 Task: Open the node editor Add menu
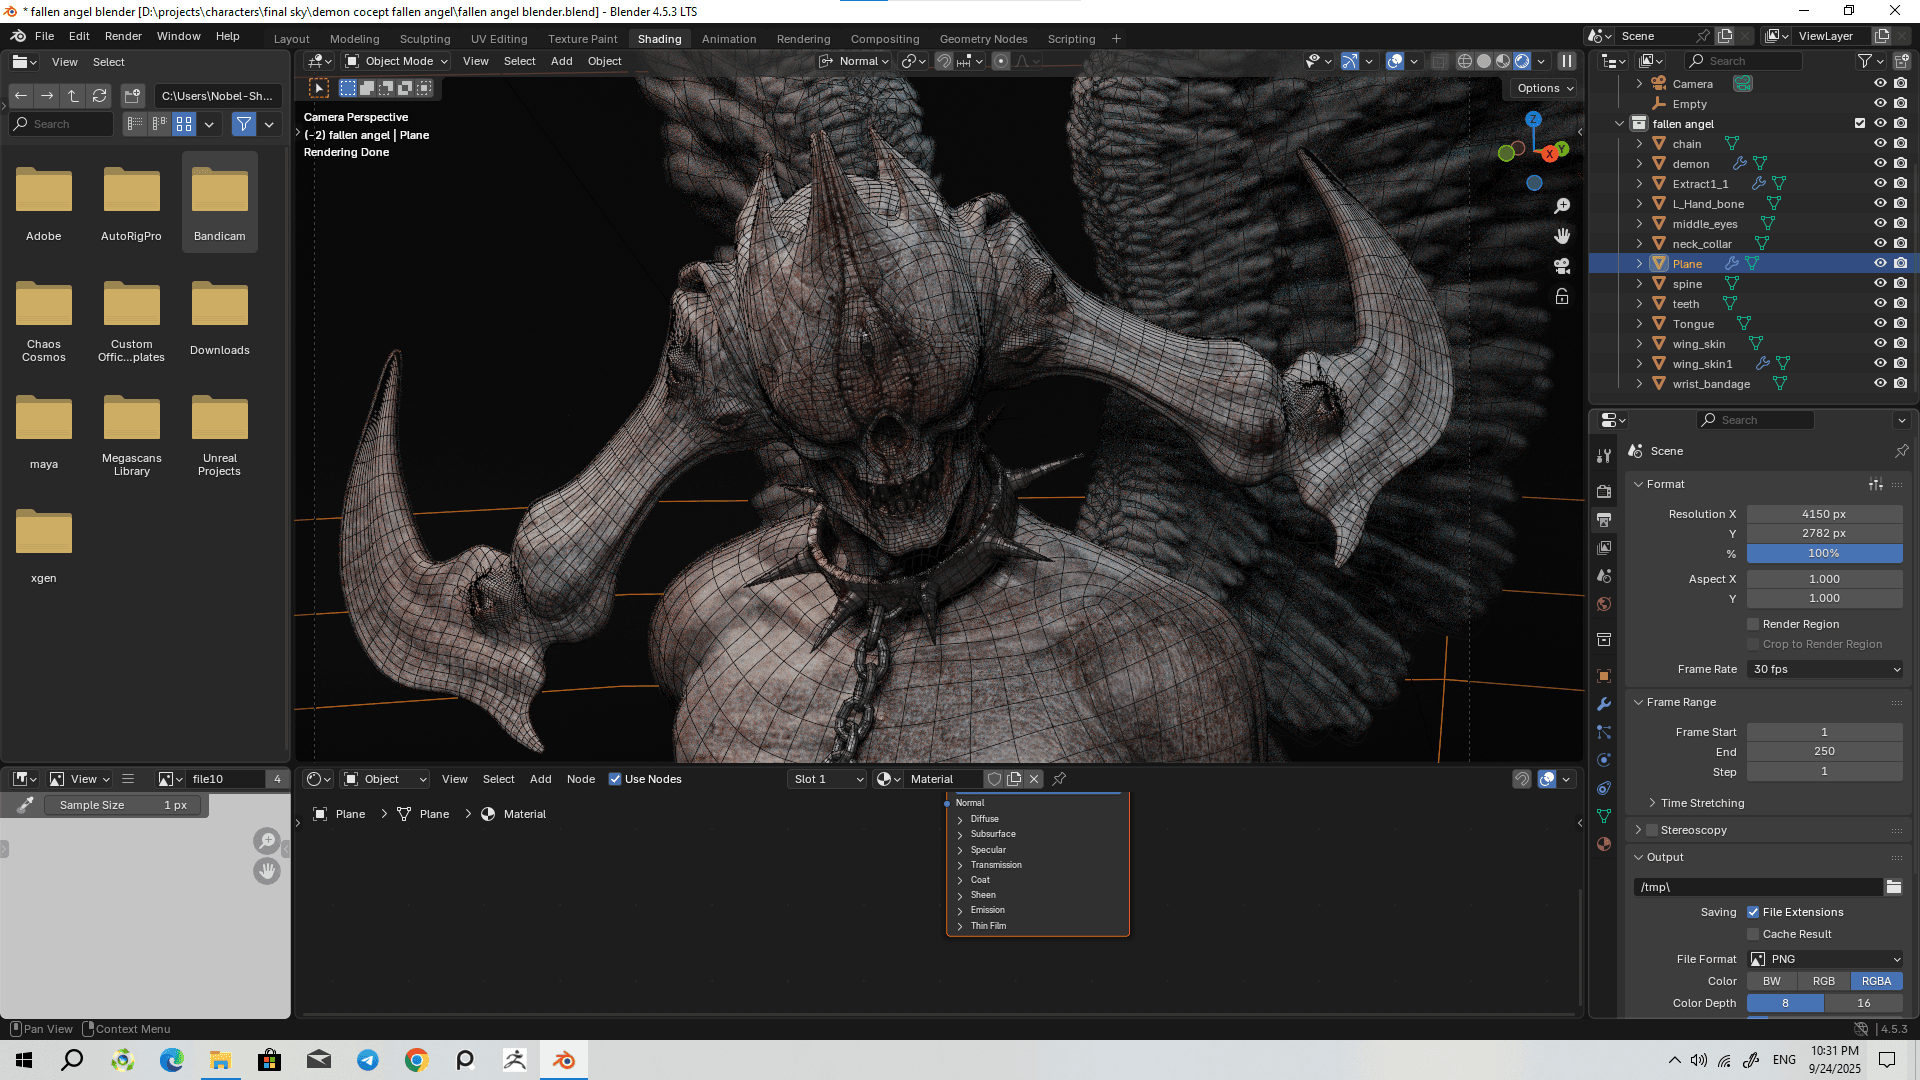click(x=541, y=779)
